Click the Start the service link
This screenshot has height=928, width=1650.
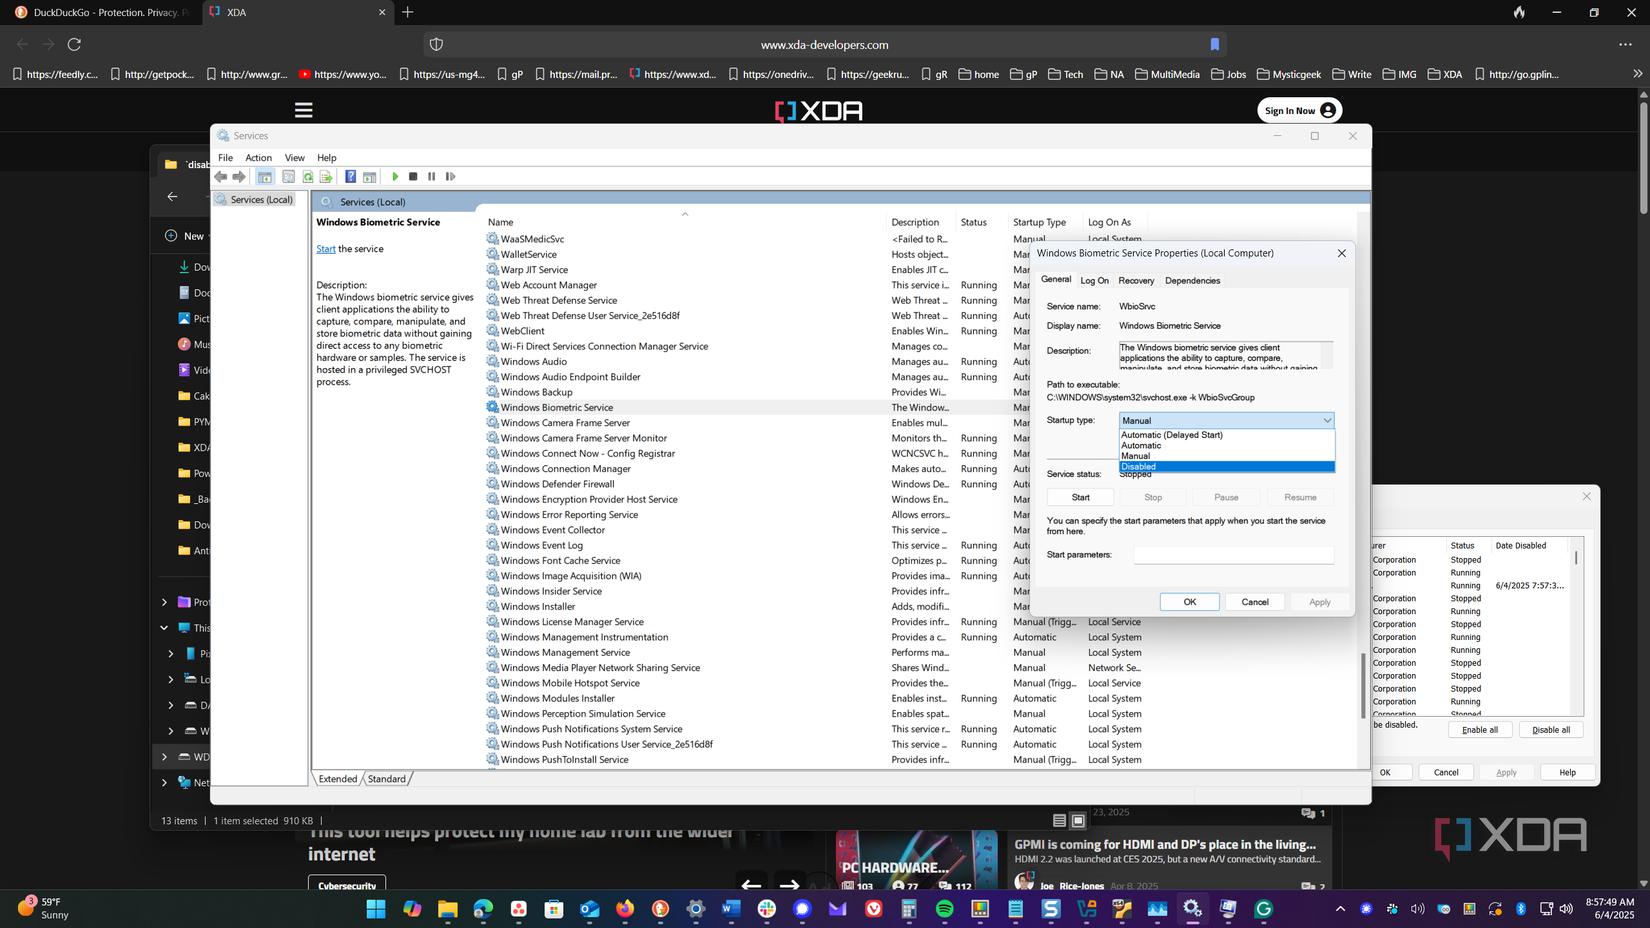point(326,249)
